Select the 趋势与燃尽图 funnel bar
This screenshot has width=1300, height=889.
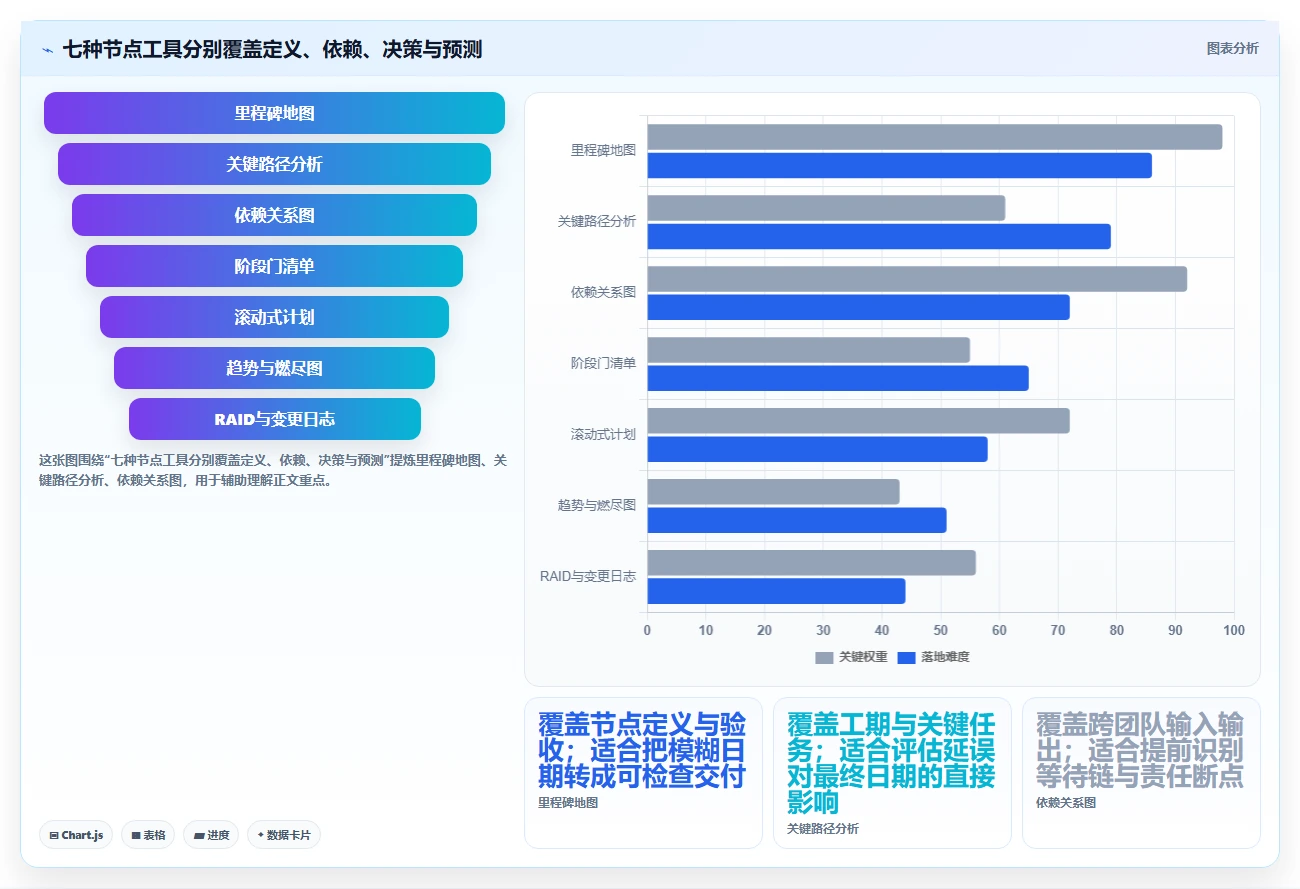coord(274,368)
